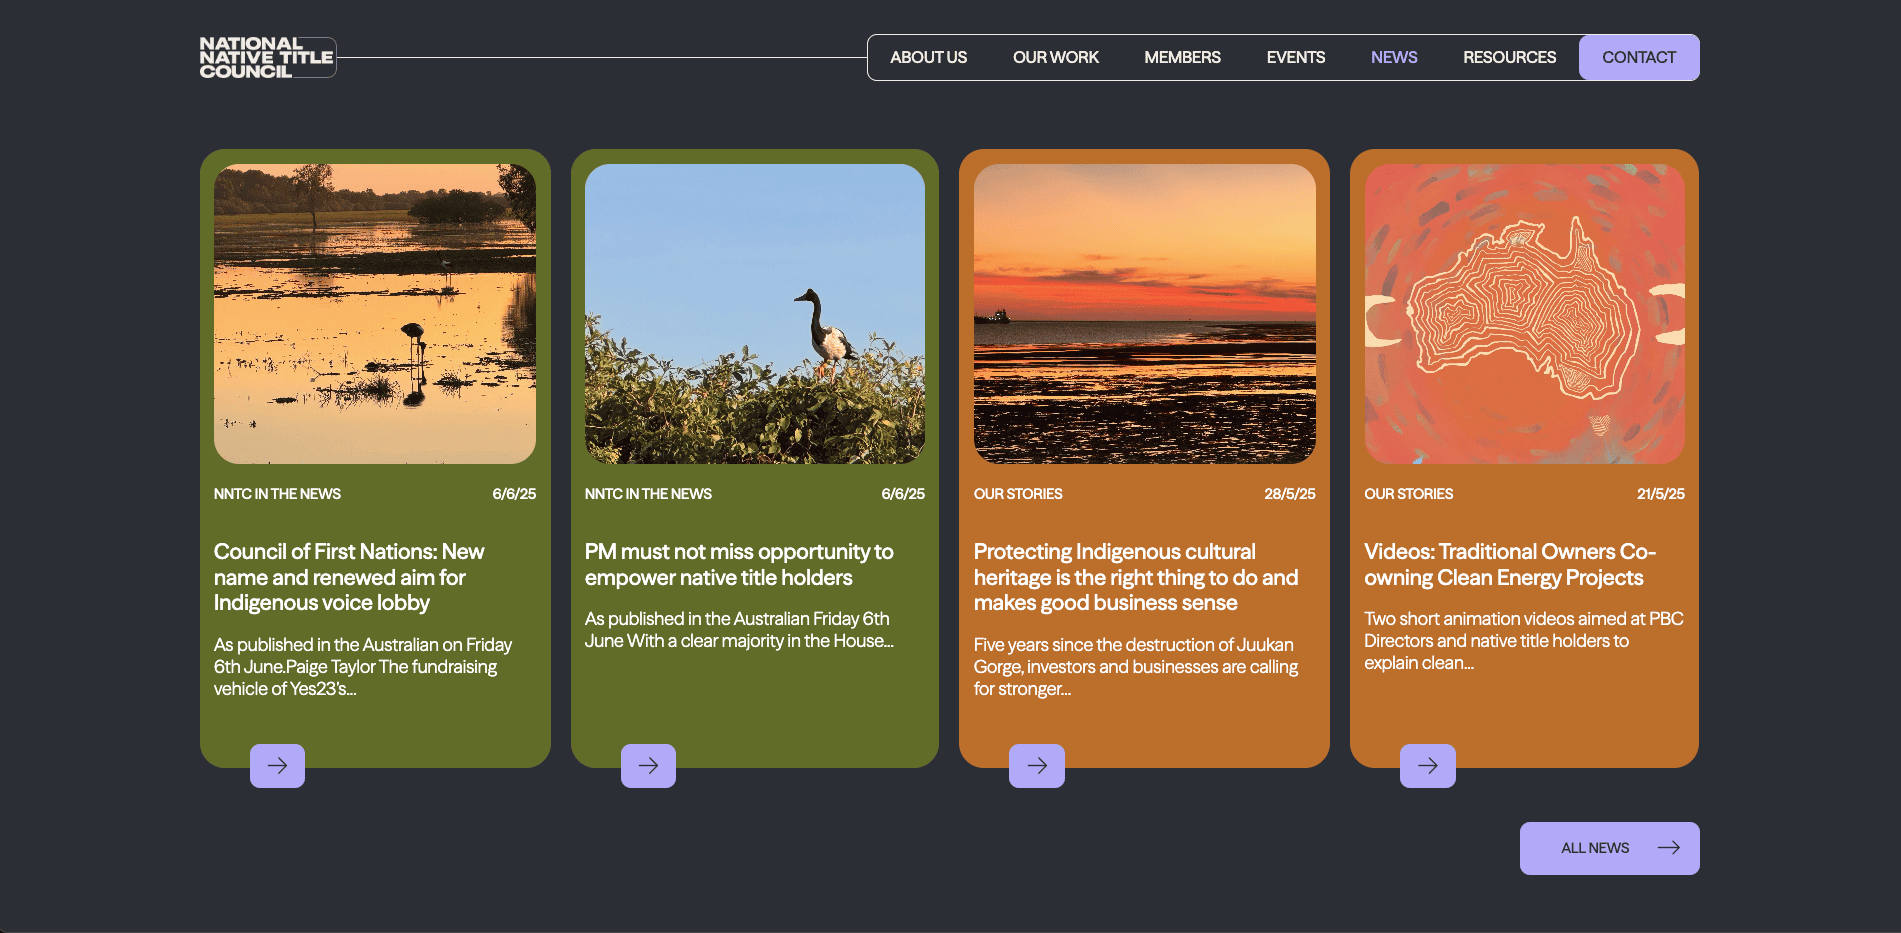
Task: Click excerpt mentioning Paige Taylor
Action: (363, 667)
